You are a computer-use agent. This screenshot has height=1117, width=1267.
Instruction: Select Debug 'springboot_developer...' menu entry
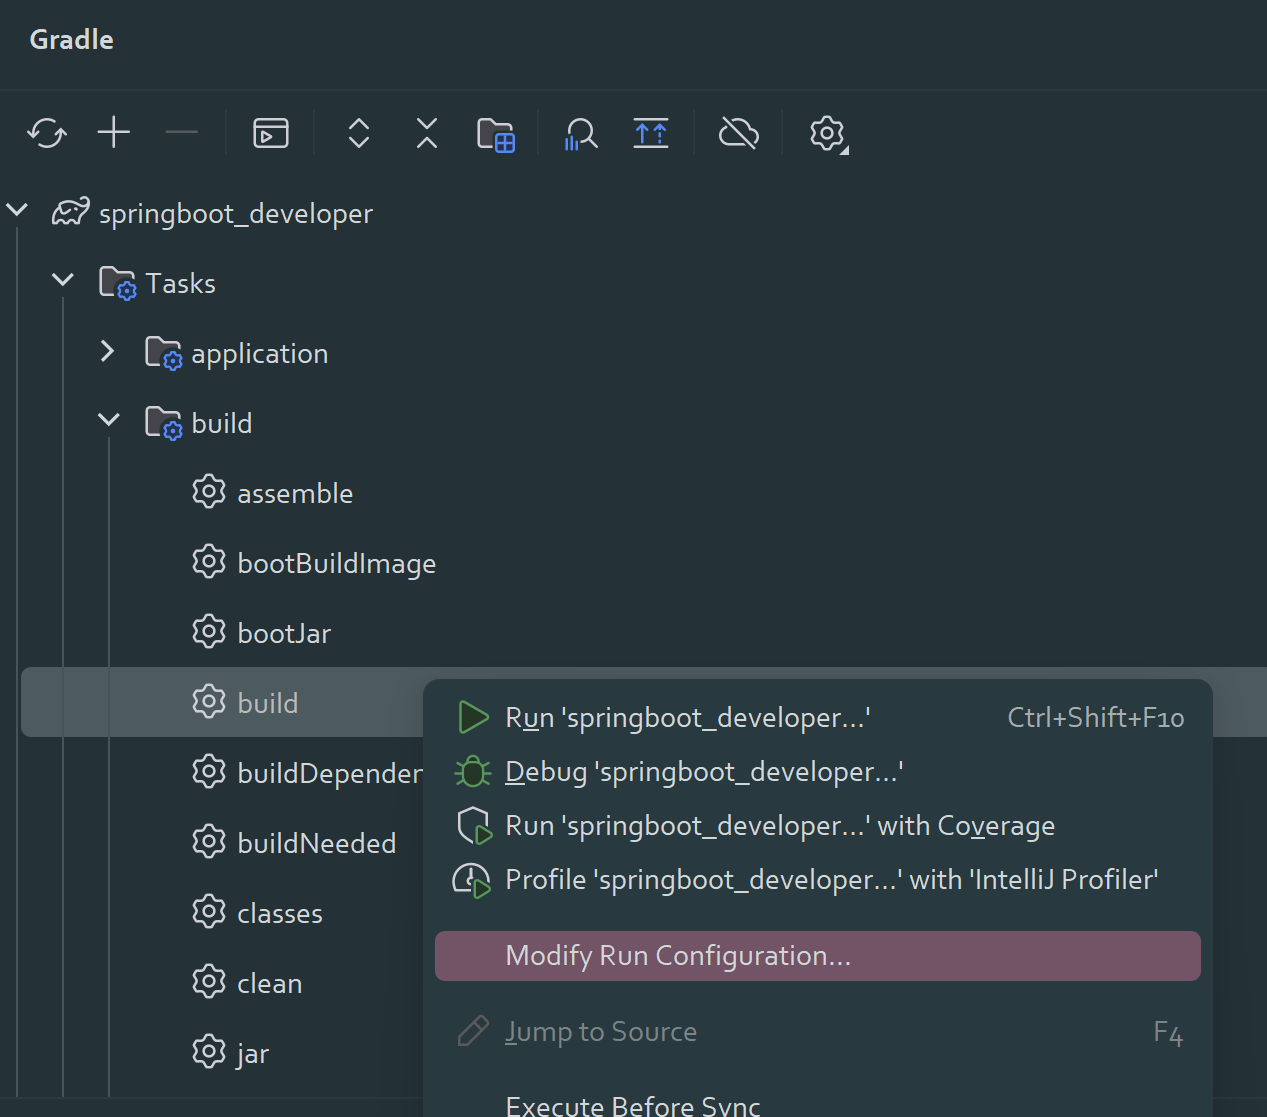coord(818,772)
